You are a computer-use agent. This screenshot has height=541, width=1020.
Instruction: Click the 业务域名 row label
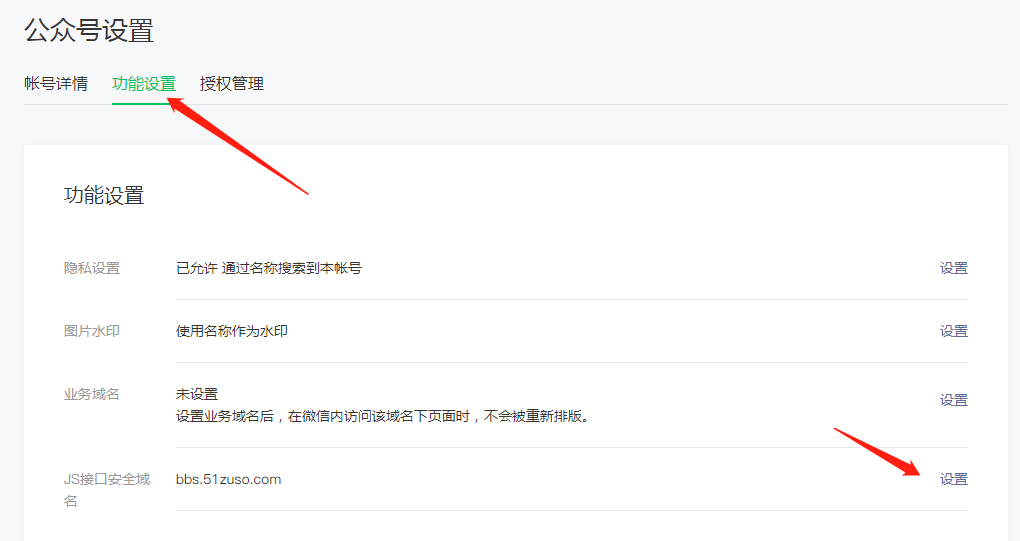92,394
